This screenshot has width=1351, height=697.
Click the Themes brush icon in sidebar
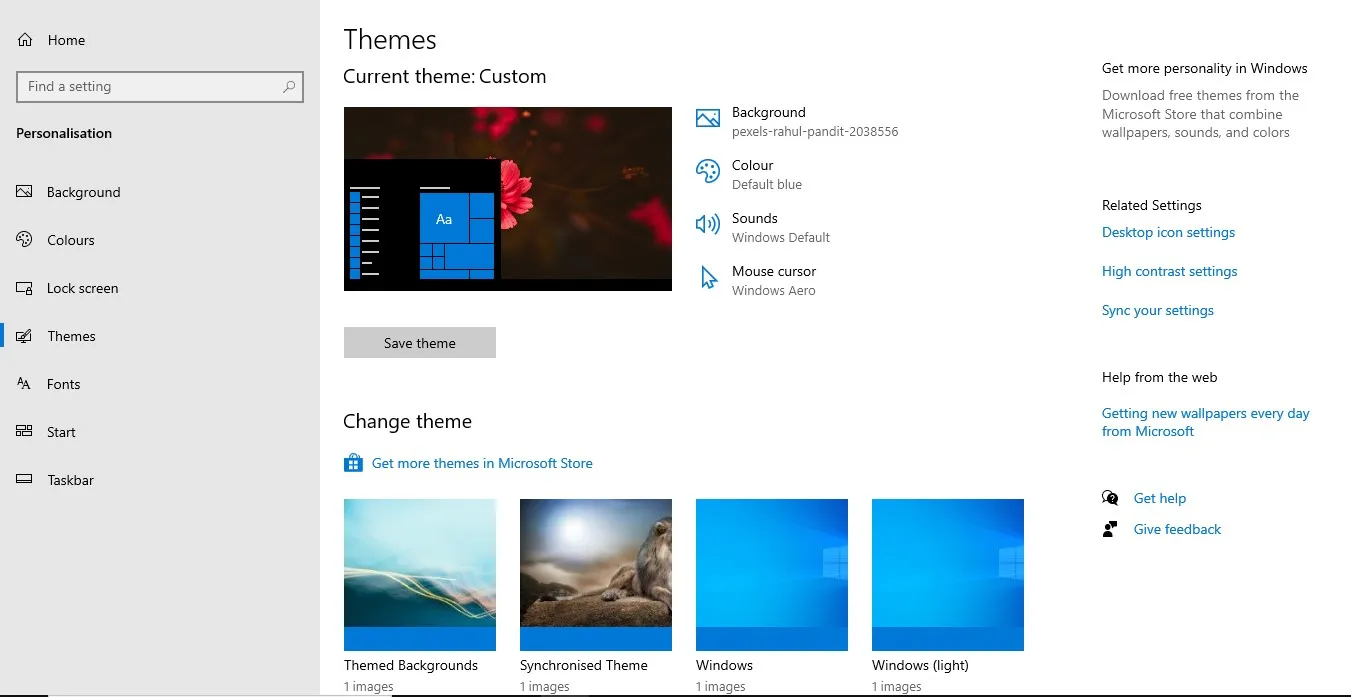point(25,336)
